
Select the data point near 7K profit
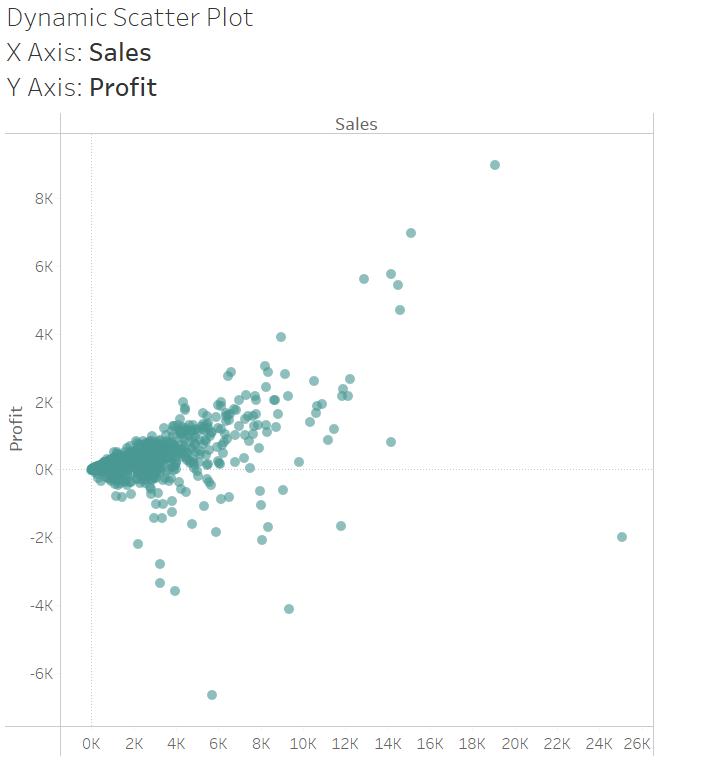tap(410, 233)
